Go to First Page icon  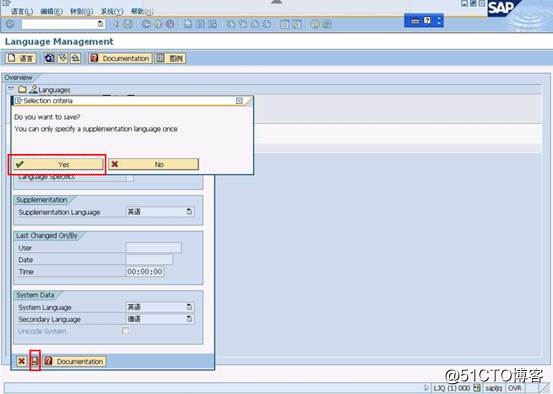231,24
